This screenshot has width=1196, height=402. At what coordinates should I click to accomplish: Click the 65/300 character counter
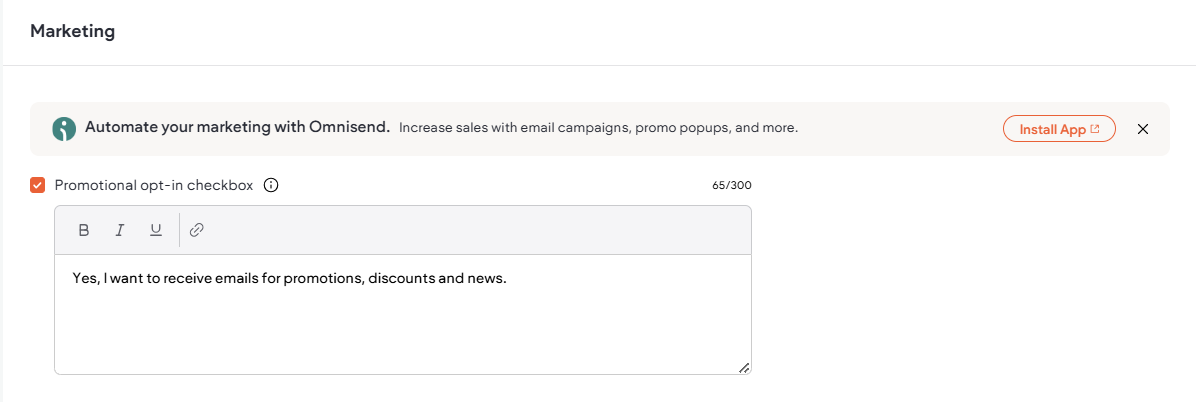tap(732, 186)
